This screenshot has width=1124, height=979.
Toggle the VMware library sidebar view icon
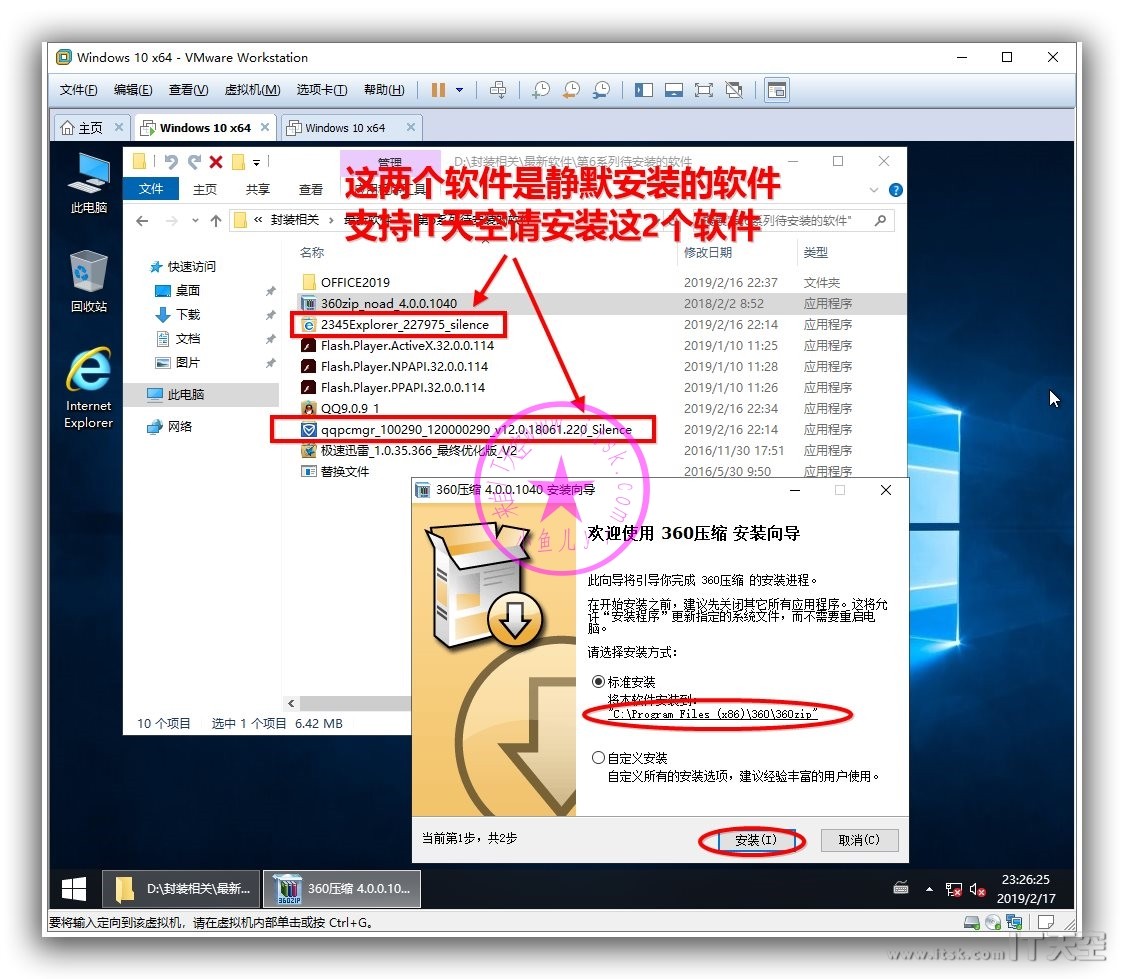click(644, 90)
